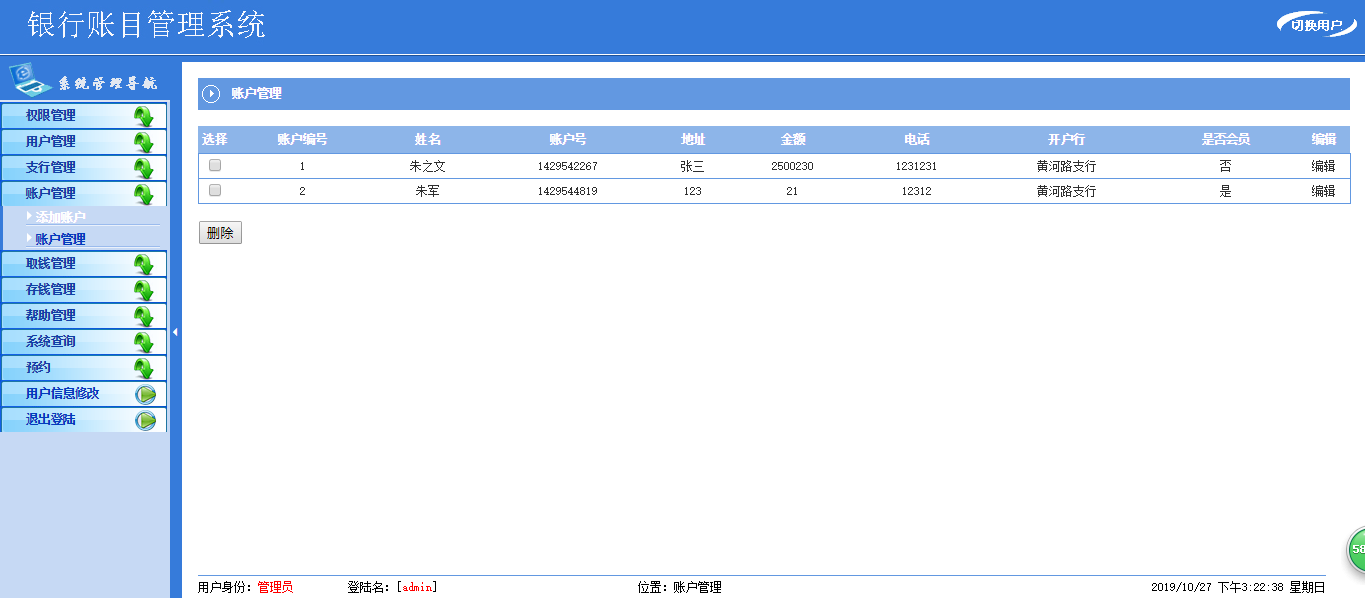Click the 账户号 column header
The image size is (1365, 598).
pyautogui.click(x=567, y=140)
